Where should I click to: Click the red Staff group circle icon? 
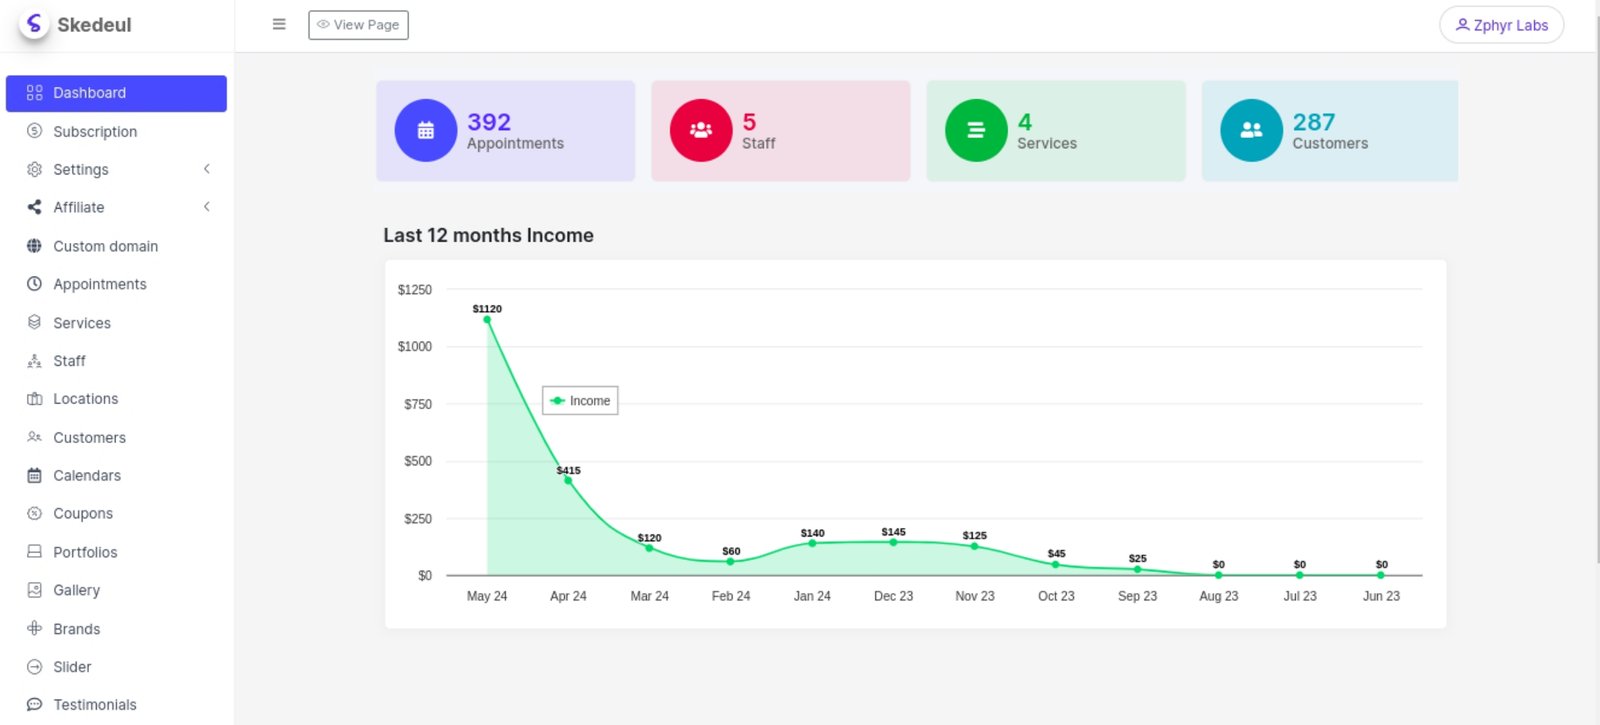pyautogui.click(x=701, y=130)
